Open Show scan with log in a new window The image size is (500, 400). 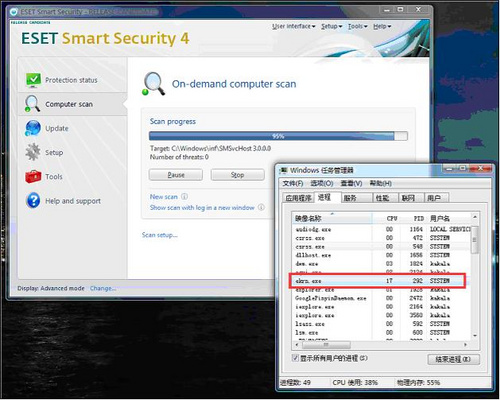click(202, 207)
